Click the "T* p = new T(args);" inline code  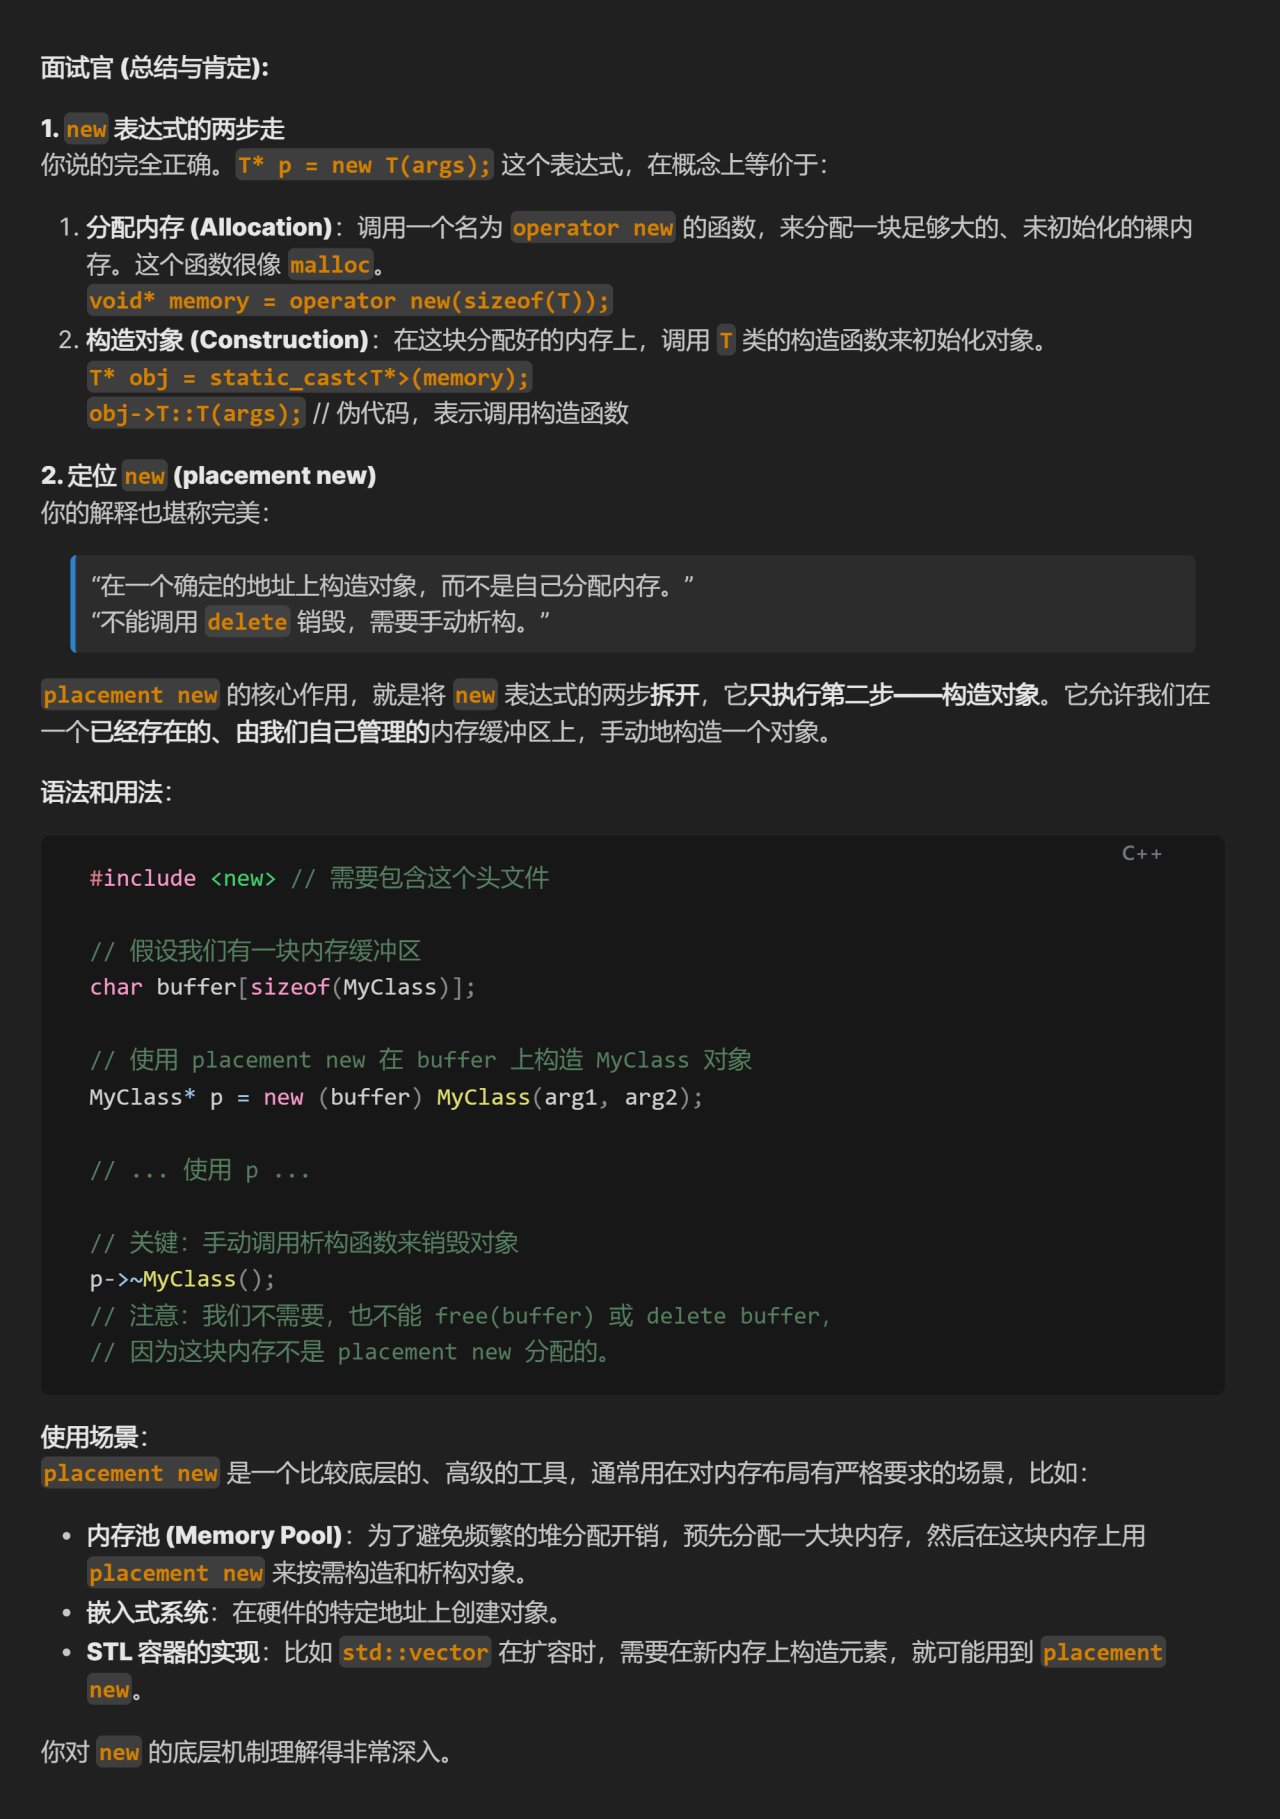coord(364,165)
